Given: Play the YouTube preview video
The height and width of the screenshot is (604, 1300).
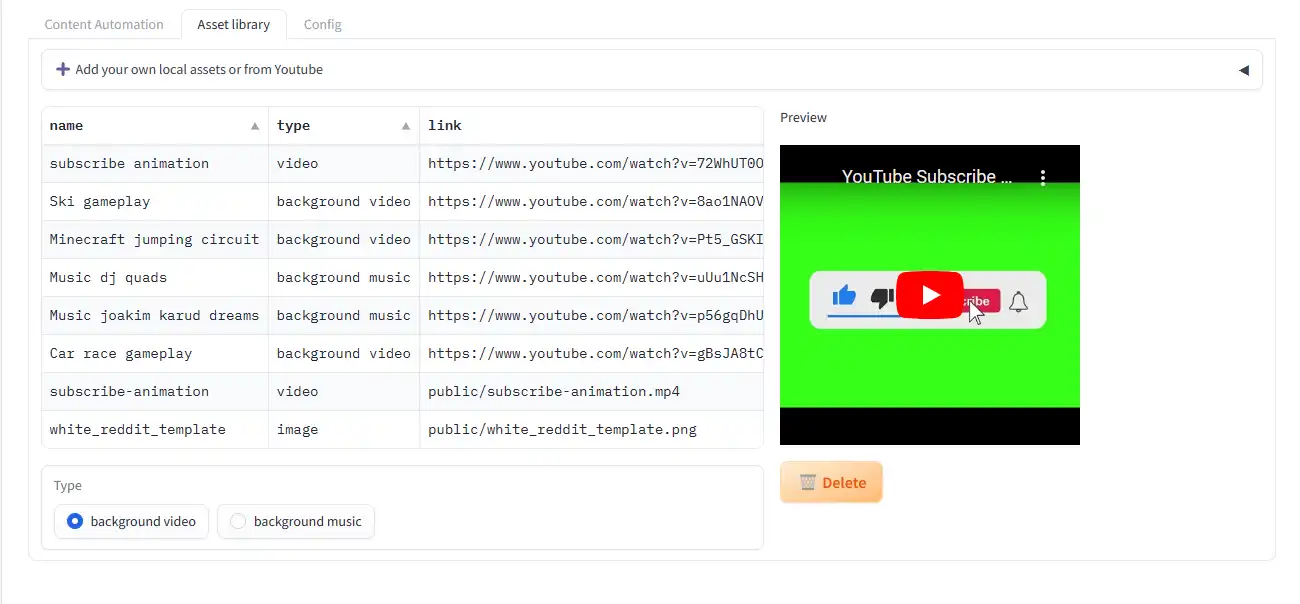Looking at the screenshot, I should (930, 295).
